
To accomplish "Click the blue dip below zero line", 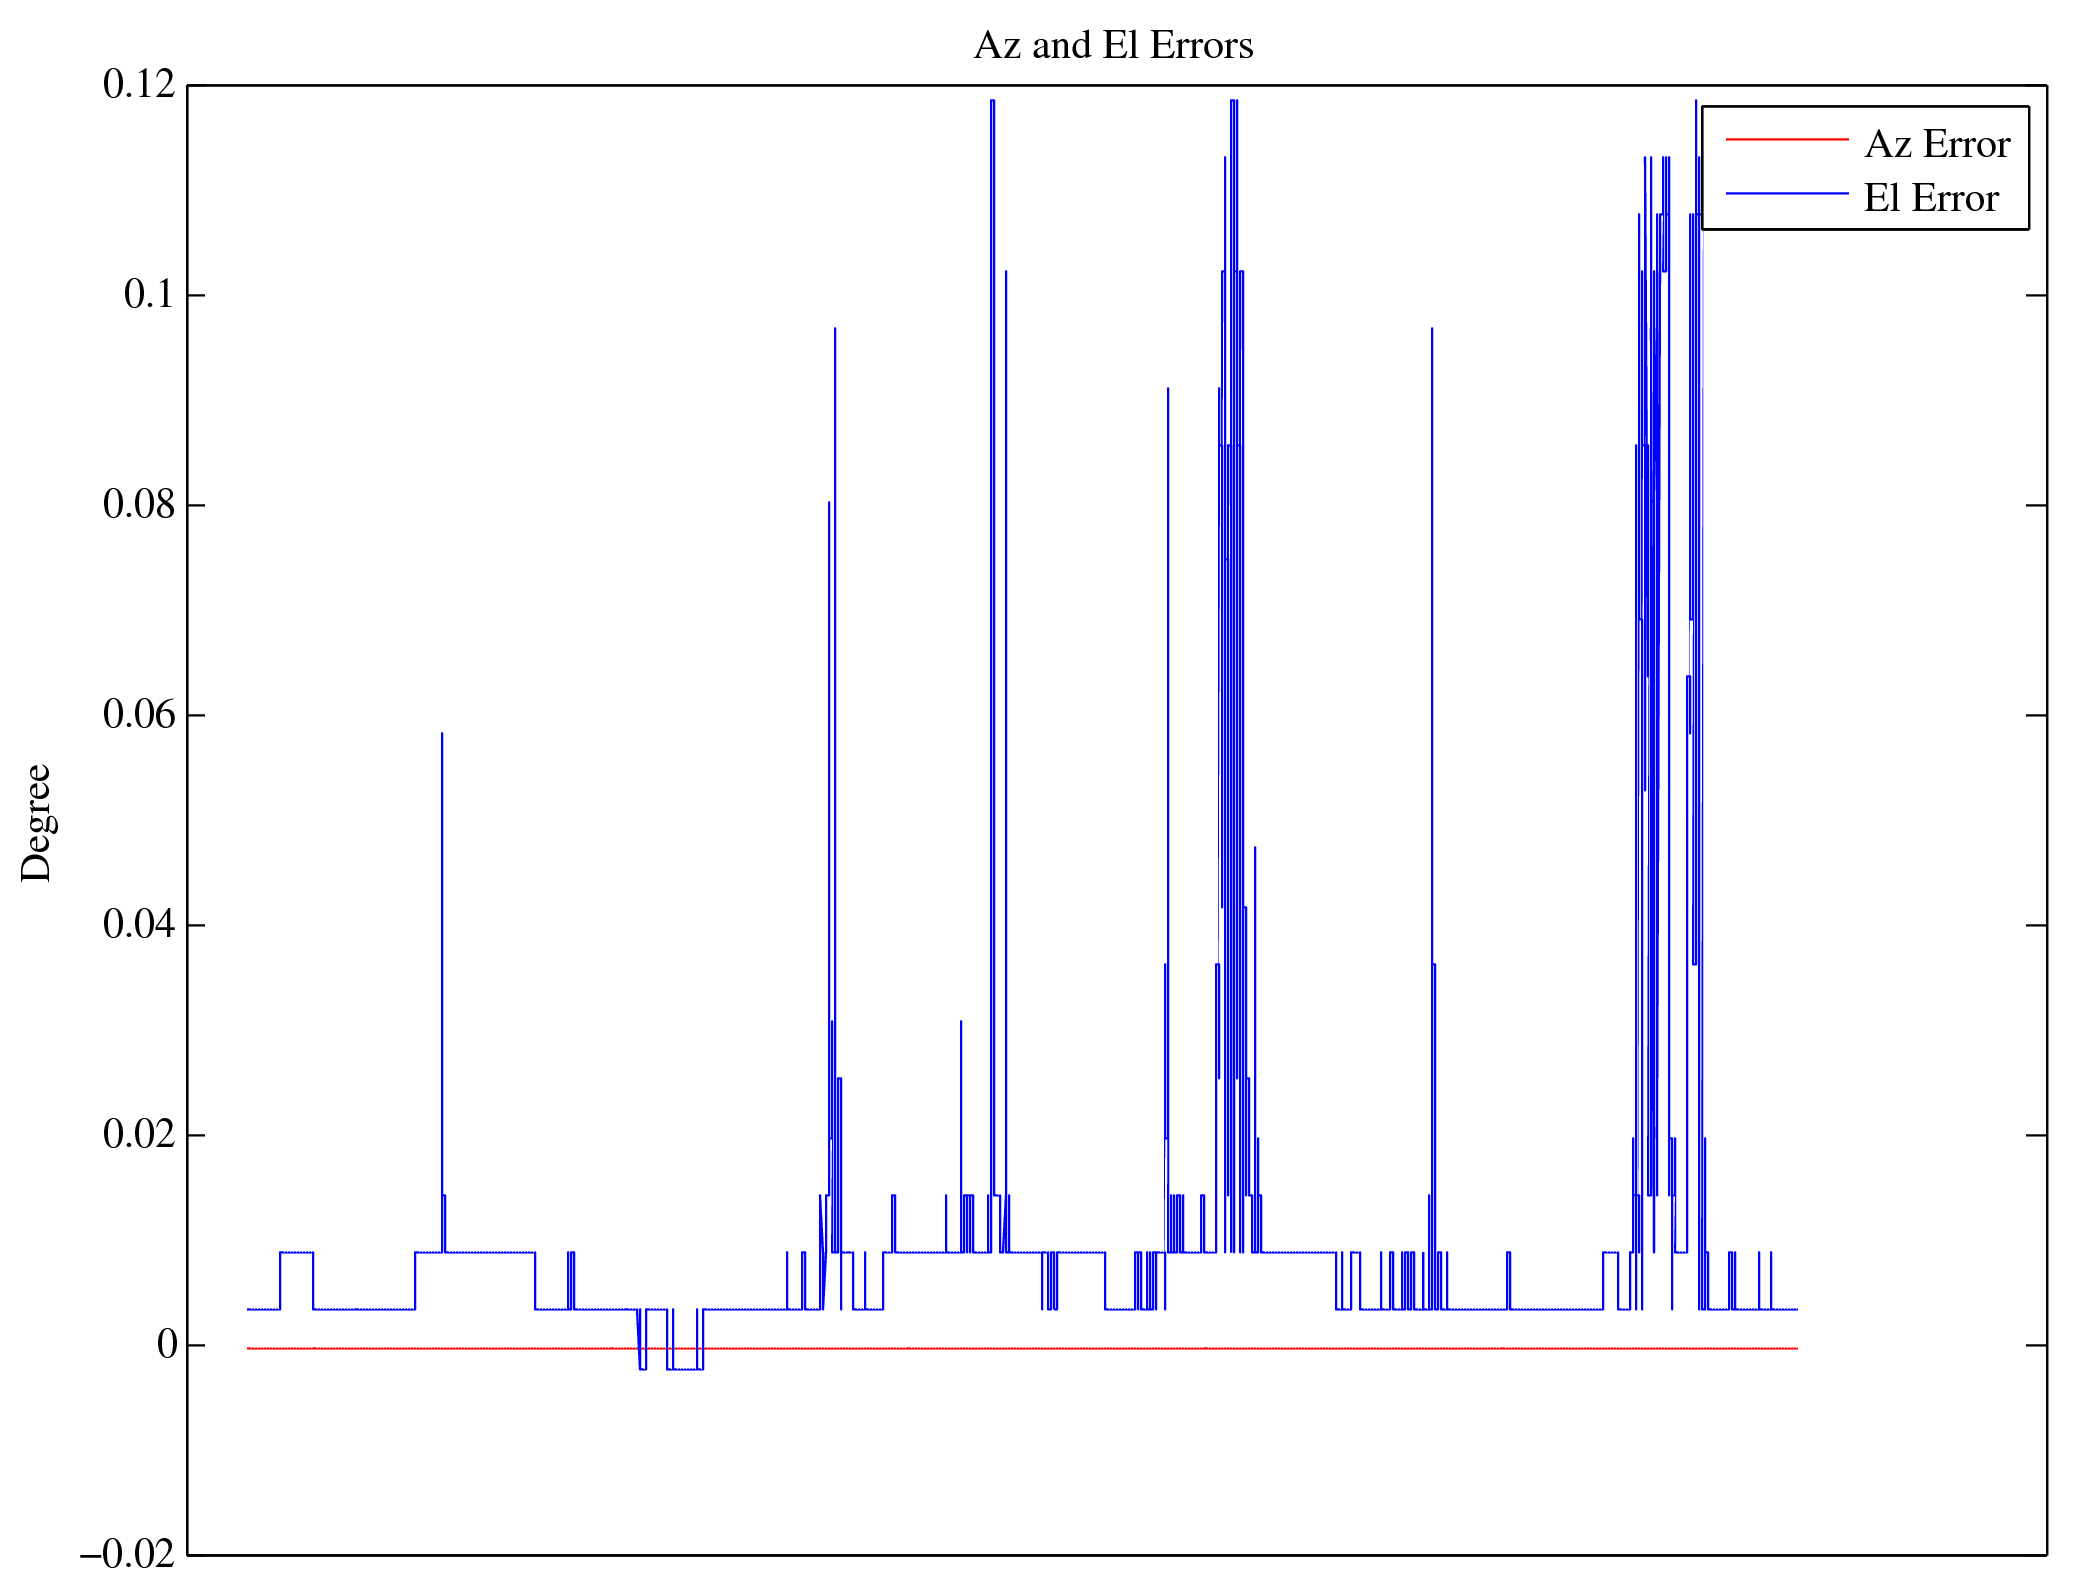I will tap(685, 1368).
